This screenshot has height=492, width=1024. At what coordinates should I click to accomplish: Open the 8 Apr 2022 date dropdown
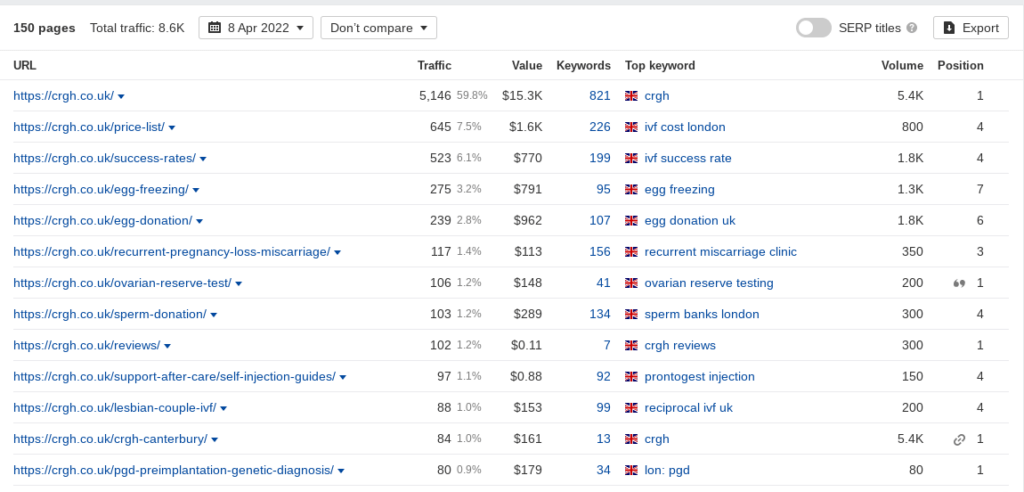256,28
